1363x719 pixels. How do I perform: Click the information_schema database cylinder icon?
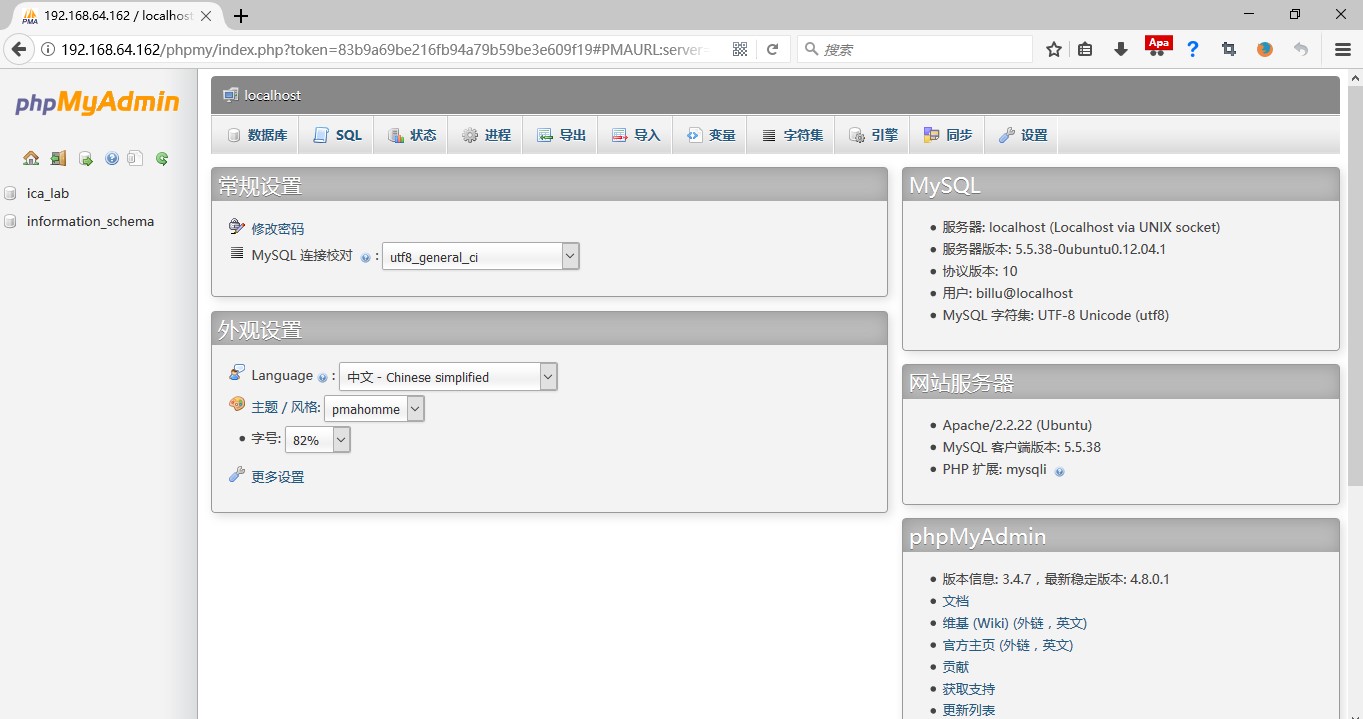click(11, 221)
